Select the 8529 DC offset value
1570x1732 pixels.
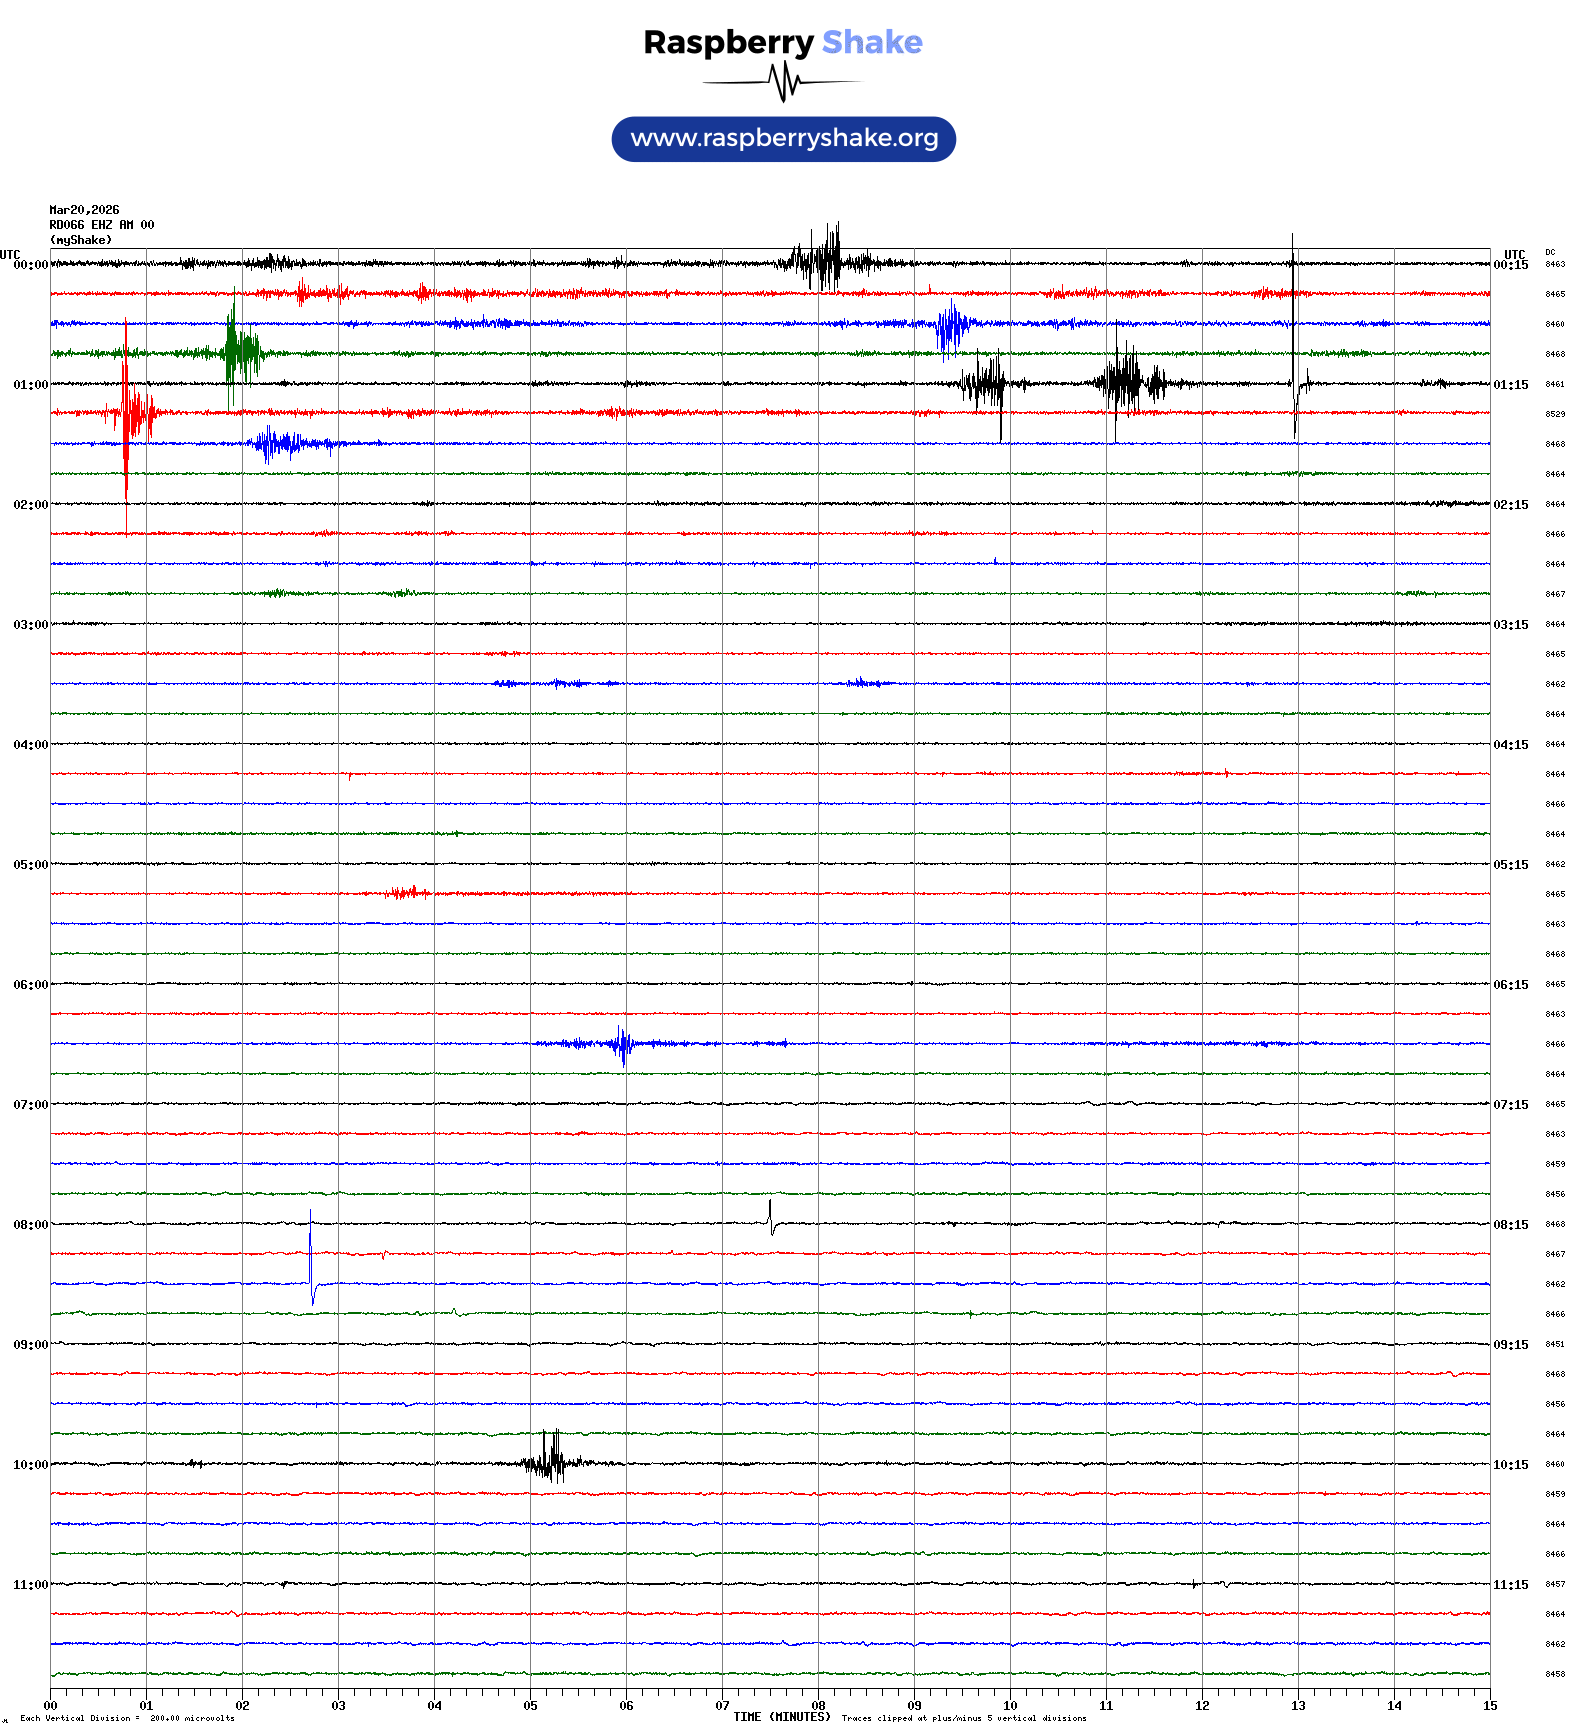(x=1554, y=414)
